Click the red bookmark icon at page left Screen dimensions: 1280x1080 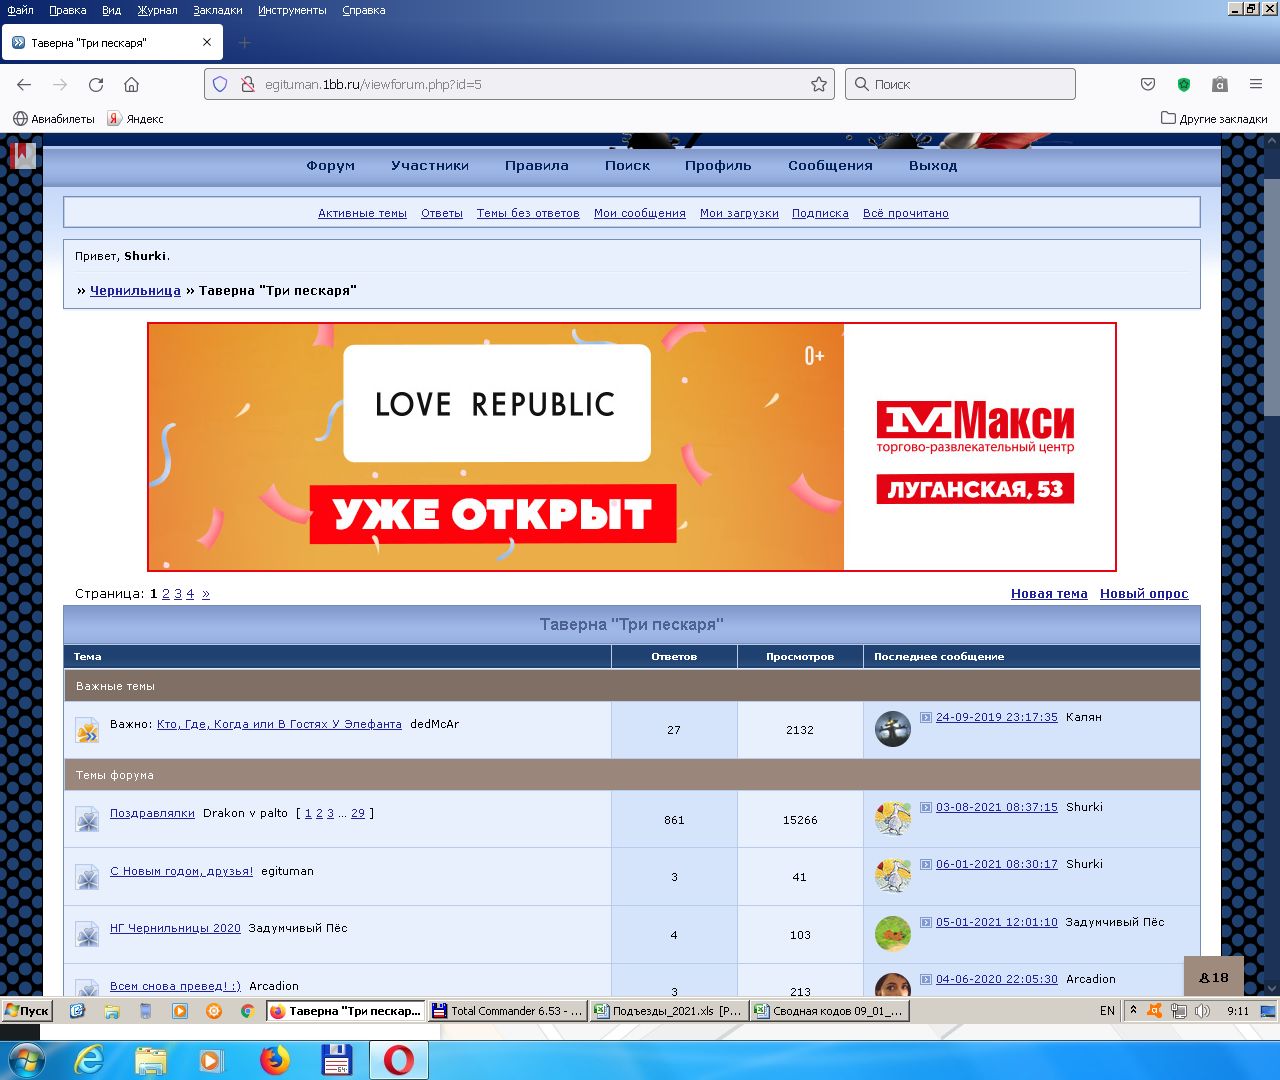tap(23, 156)
